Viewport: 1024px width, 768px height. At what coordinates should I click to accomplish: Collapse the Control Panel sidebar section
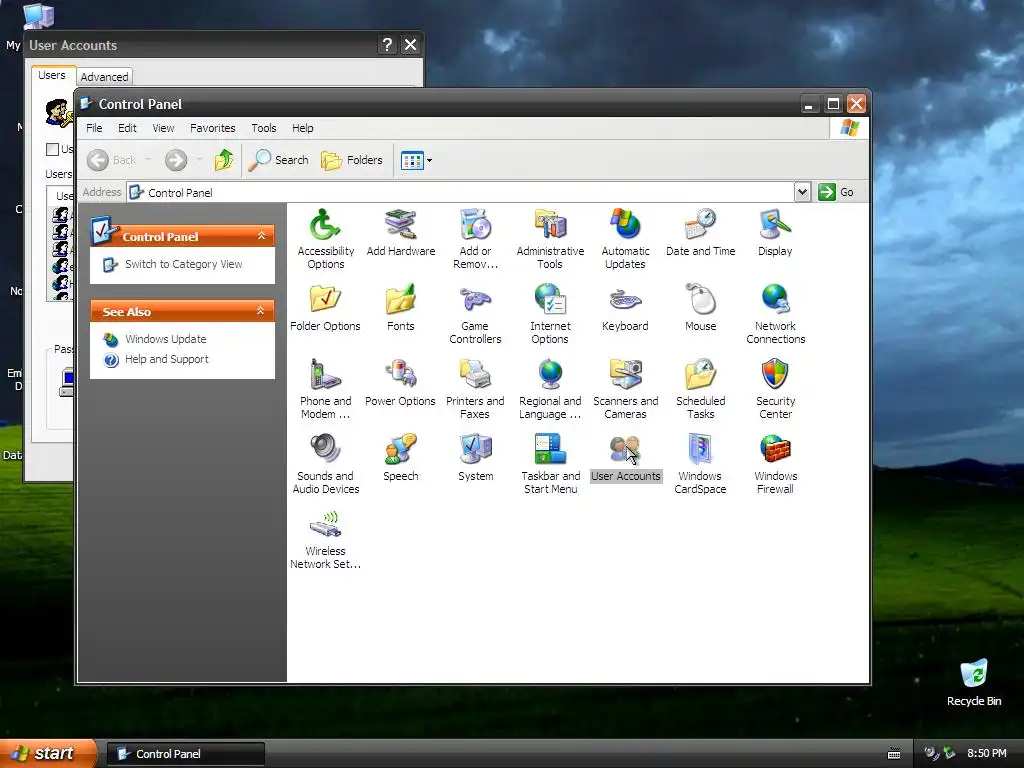261,236
